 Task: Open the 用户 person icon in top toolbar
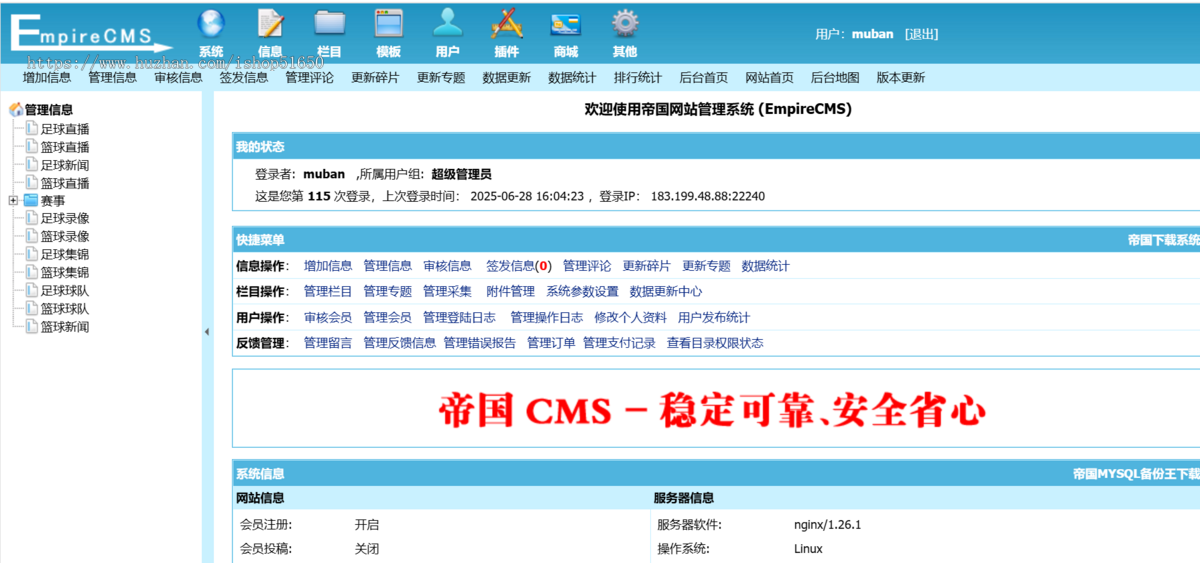point(448,22)
